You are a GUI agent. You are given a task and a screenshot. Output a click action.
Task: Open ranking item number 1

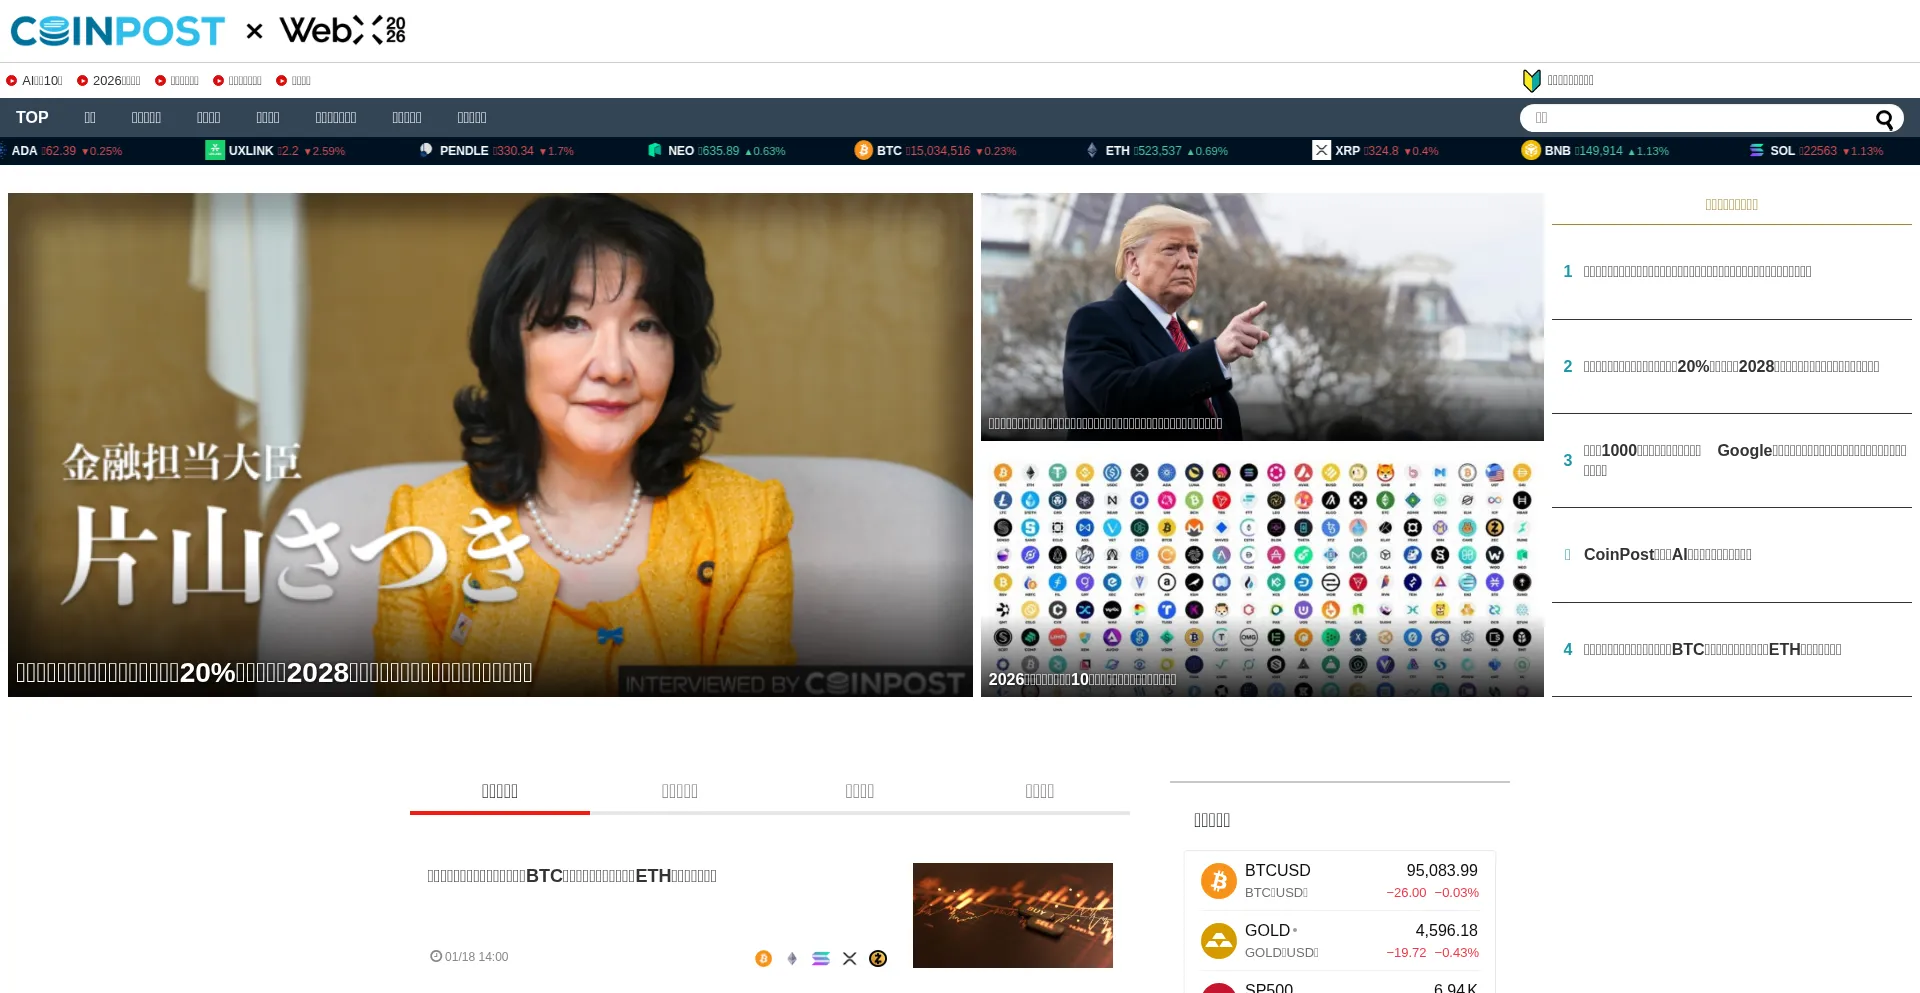pos(1697,272)
